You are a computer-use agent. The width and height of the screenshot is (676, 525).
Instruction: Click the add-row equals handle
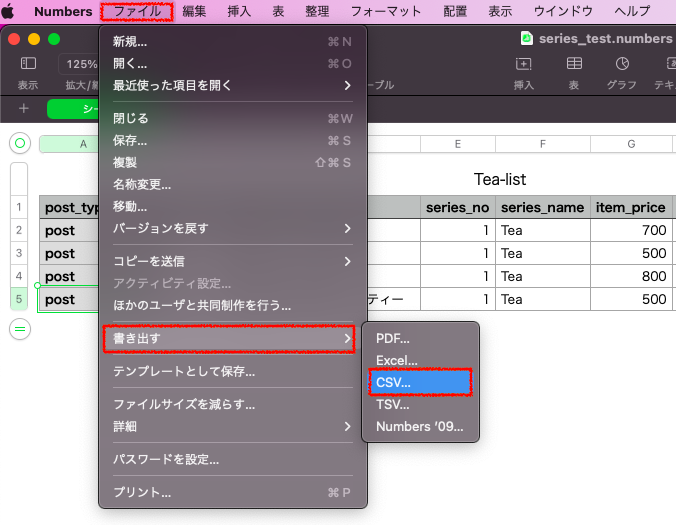point(20,329)
